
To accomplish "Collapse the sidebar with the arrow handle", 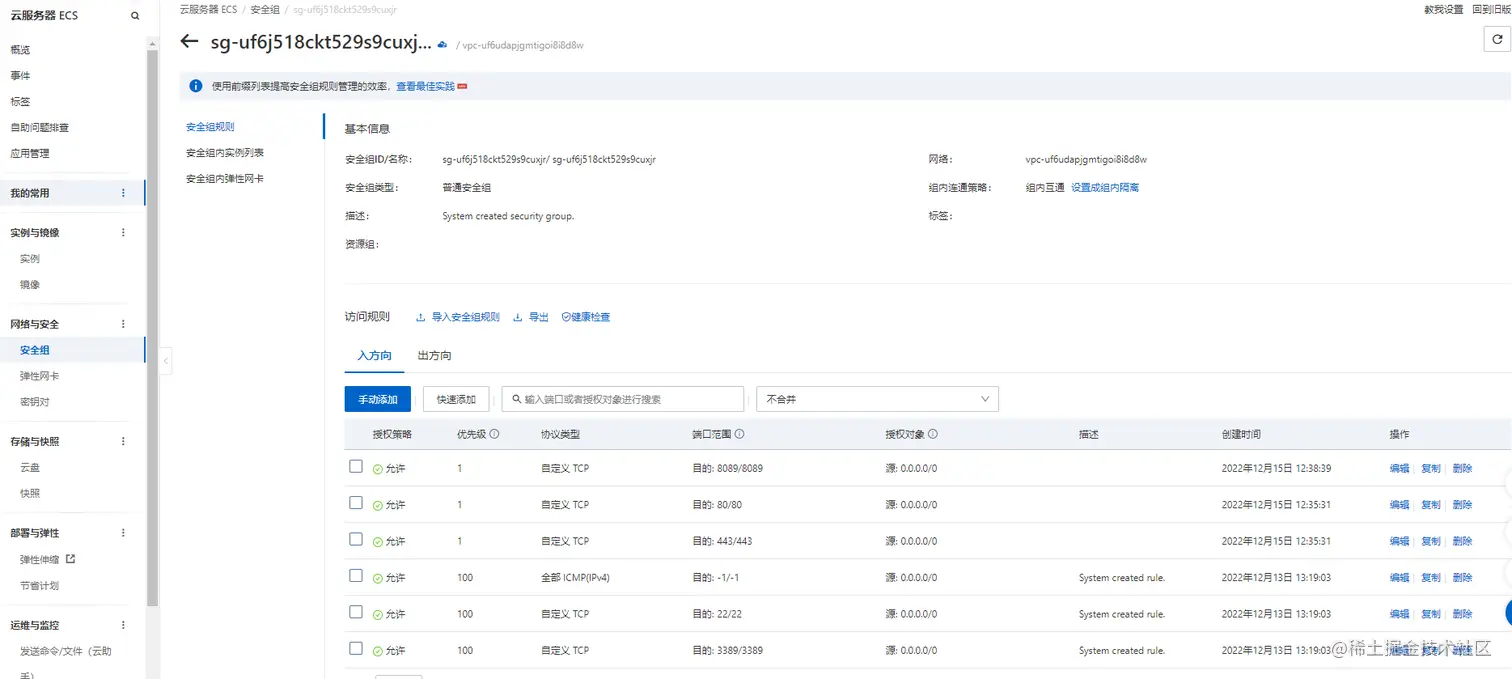I will [166, 360].
